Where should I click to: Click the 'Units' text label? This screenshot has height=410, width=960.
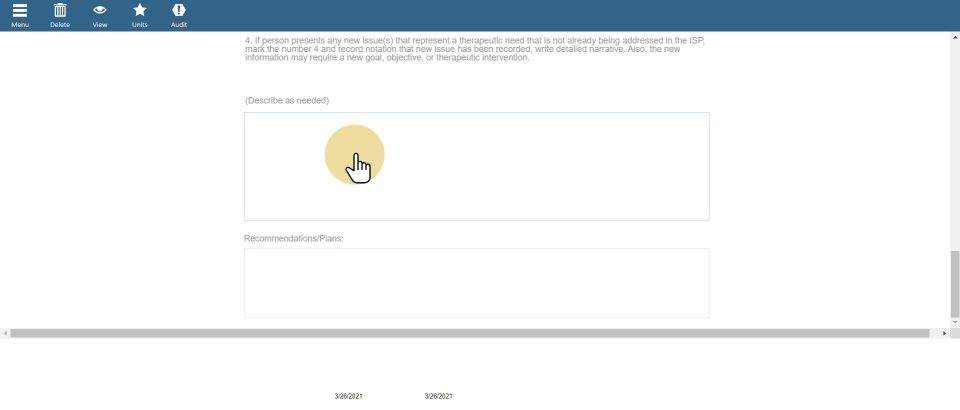[140, 24]
